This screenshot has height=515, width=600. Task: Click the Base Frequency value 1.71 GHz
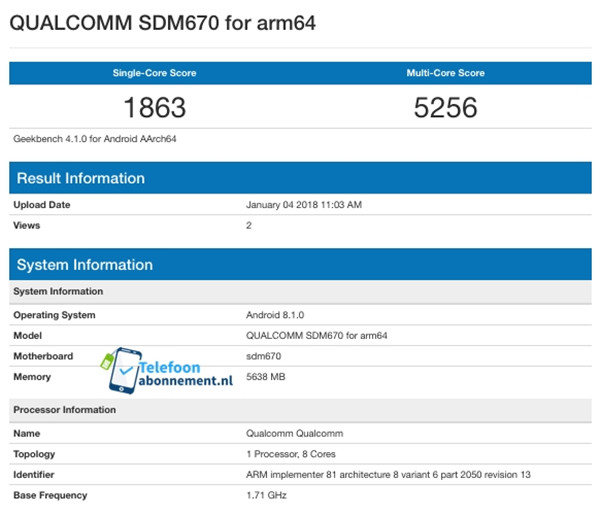click(266, 495)
